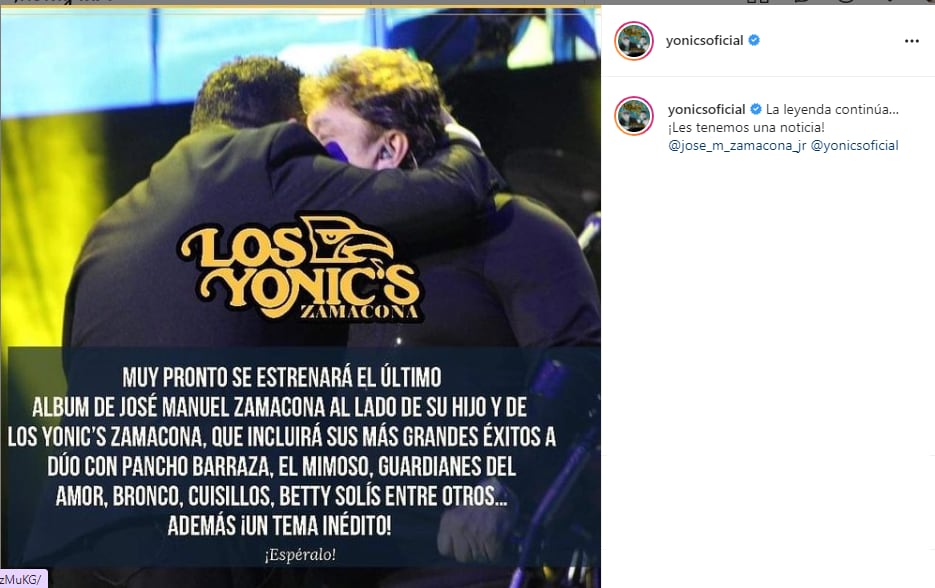935x588 pixels.
Task: Click the verified badge in the caption
Action: 756,109
